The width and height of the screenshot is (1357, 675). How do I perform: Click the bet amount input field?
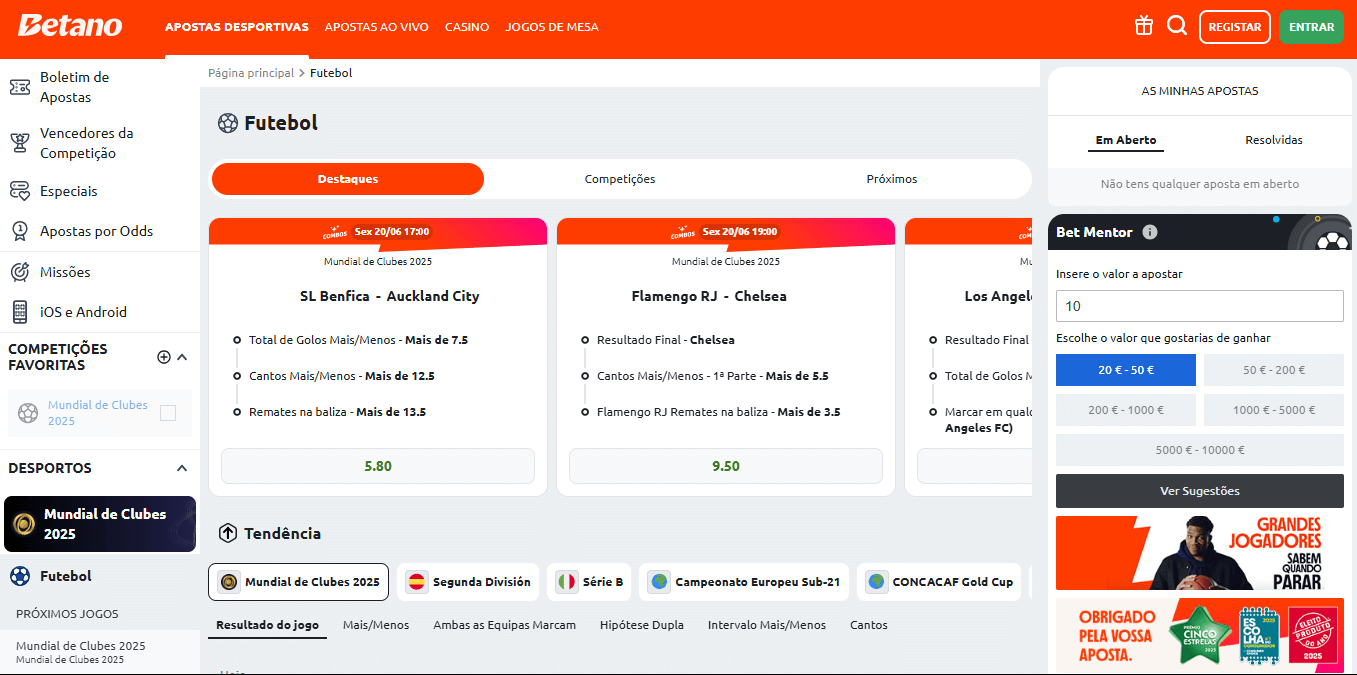tap(1200, 306)
